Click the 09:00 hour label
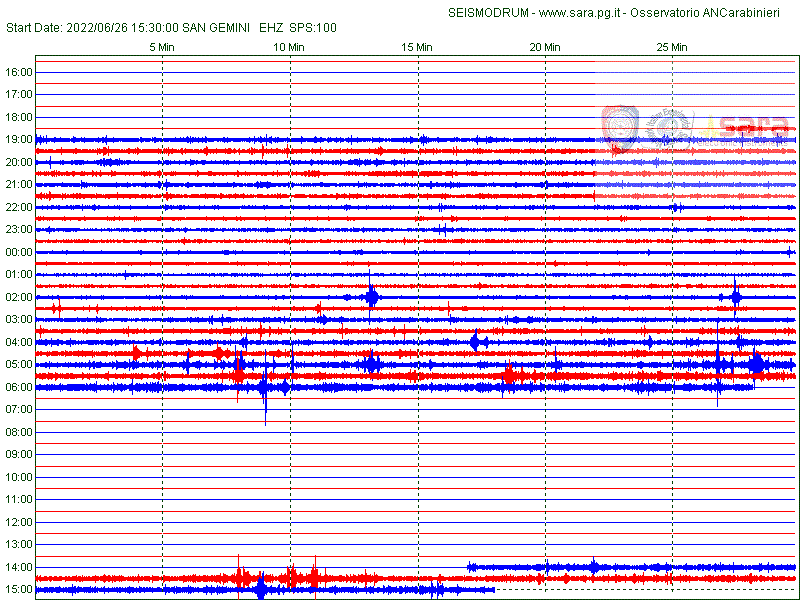800x600 pixels. [x=19, y=455]
